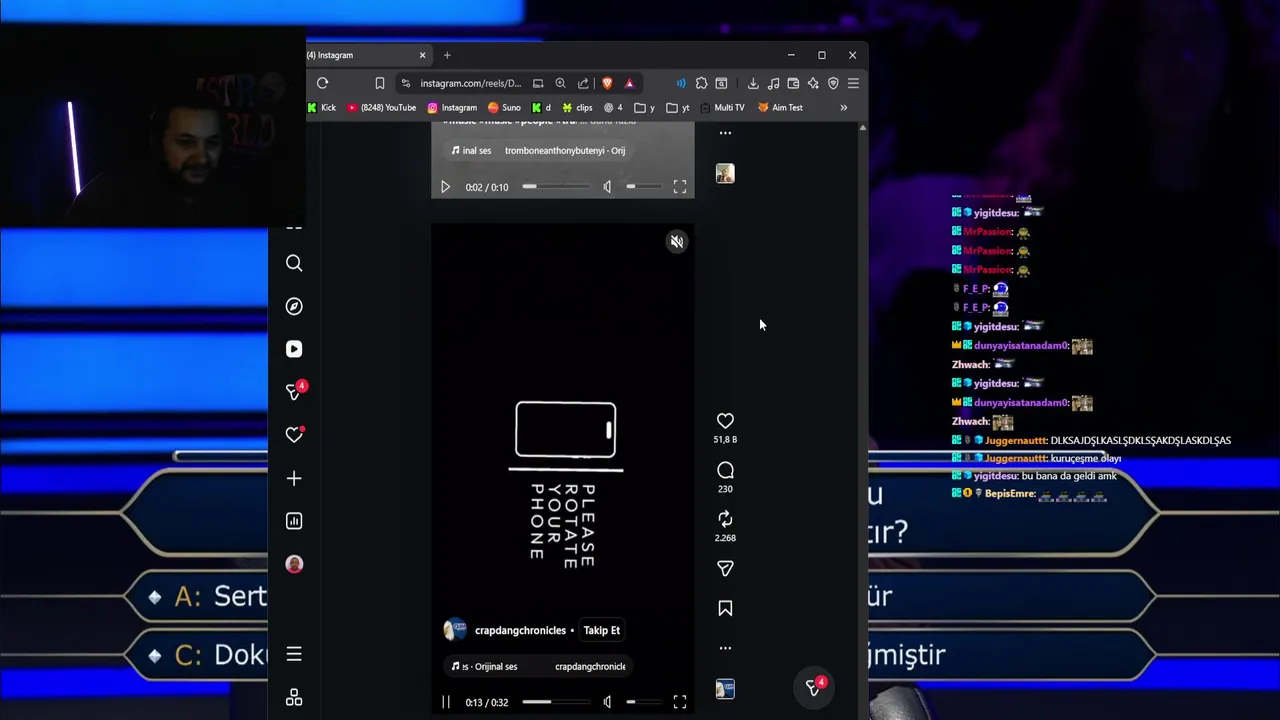1280x720 pixels.
Task: Toggle mute speaker on upper reel controls
Action: click(x=607, y=187)
